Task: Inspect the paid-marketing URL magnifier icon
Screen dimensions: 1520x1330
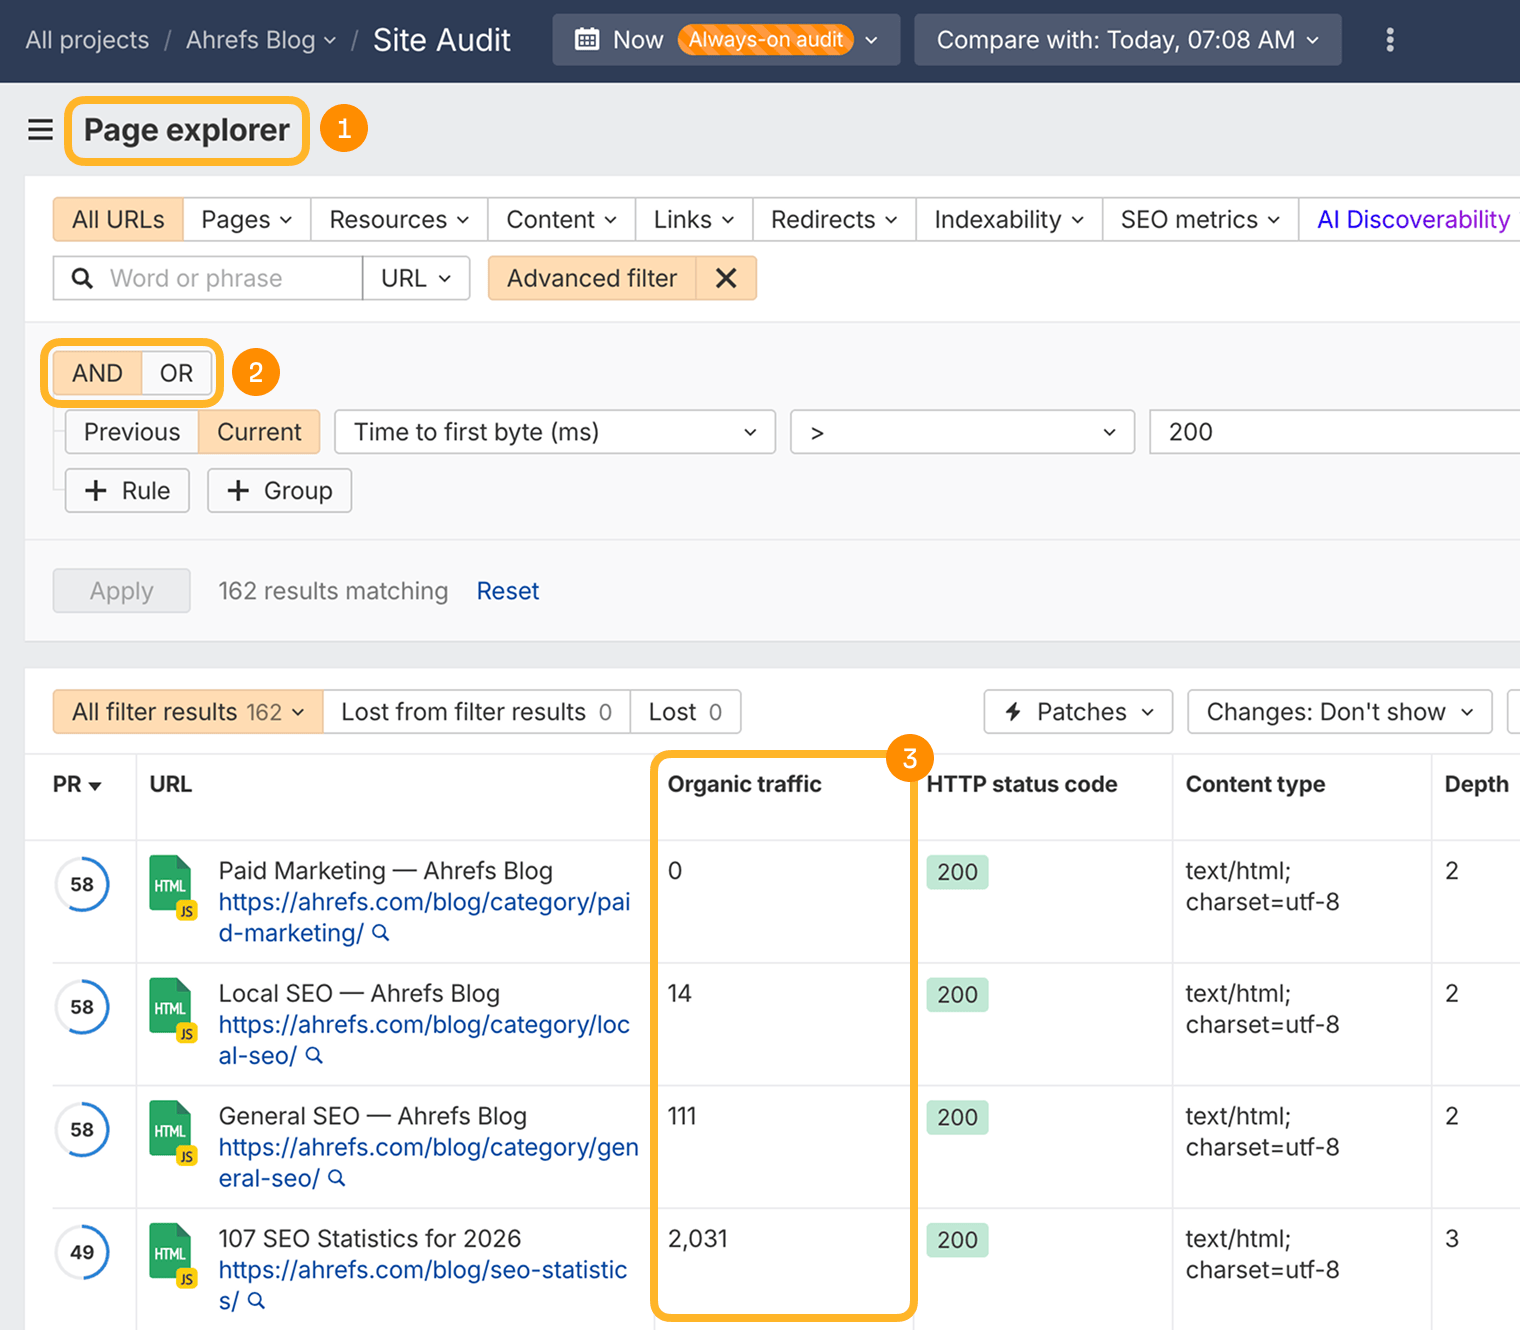Action: pos(380,933)
